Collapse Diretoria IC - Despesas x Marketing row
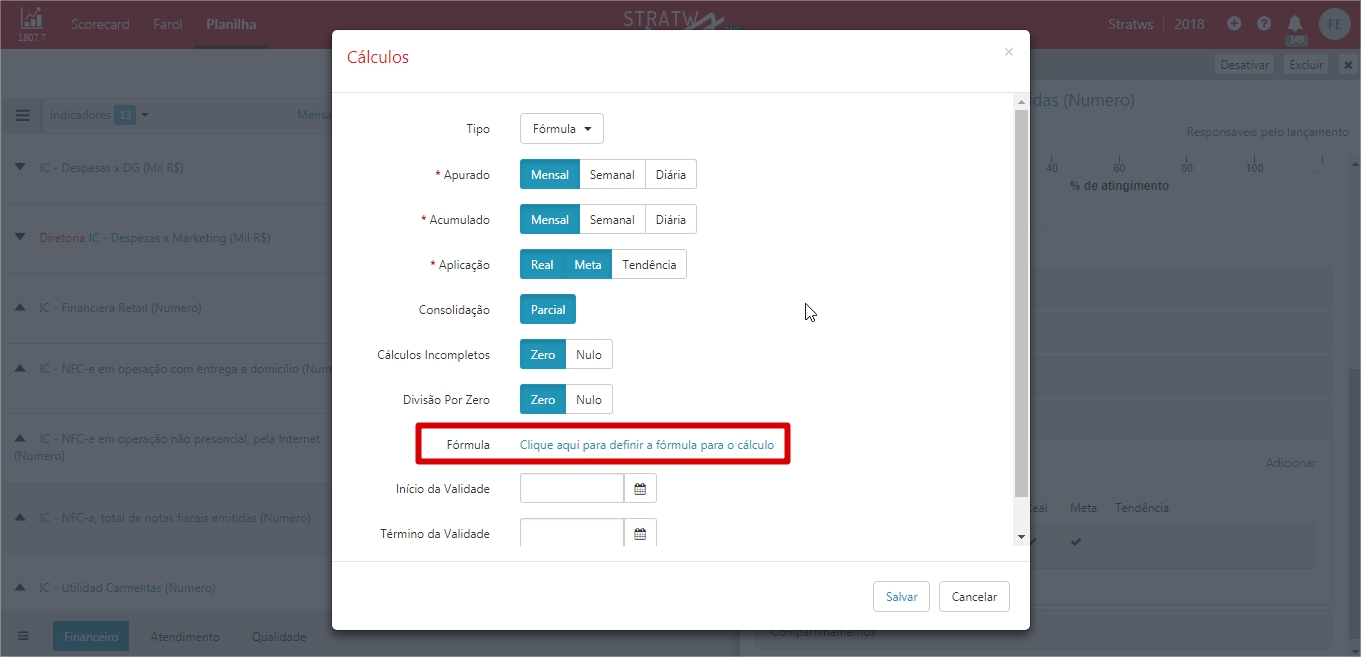The image size is (1361, 657). (x=20, y=238)
